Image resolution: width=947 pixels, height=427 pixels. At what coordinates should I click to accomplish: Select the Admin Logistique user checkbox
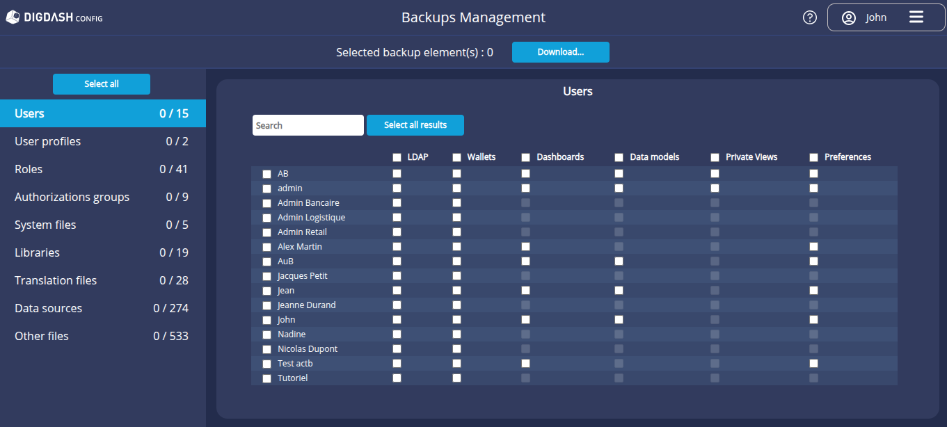click(x=267, y=217)
